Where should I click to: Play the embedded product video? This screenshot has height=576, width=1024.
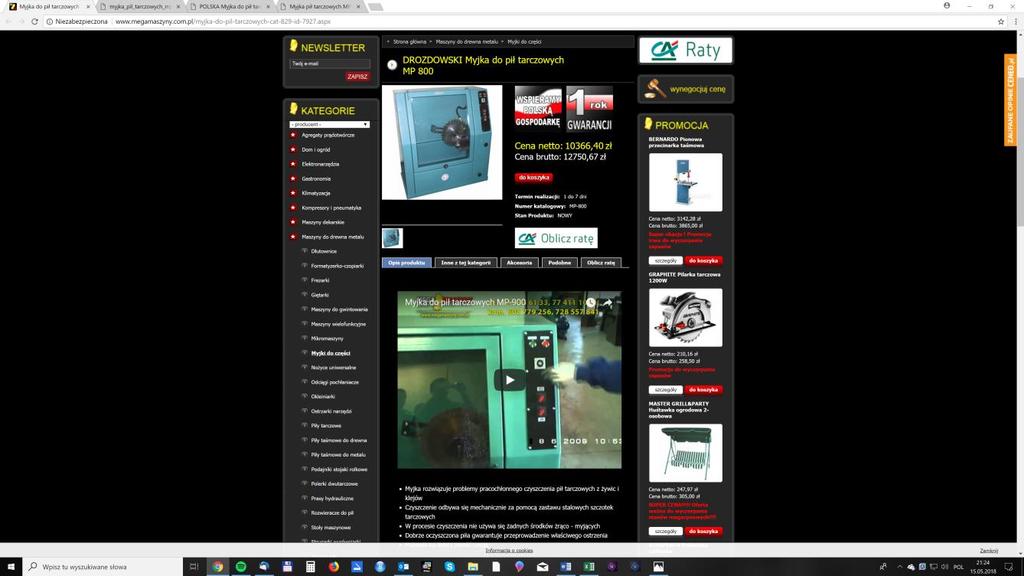(x=509, y=379)
